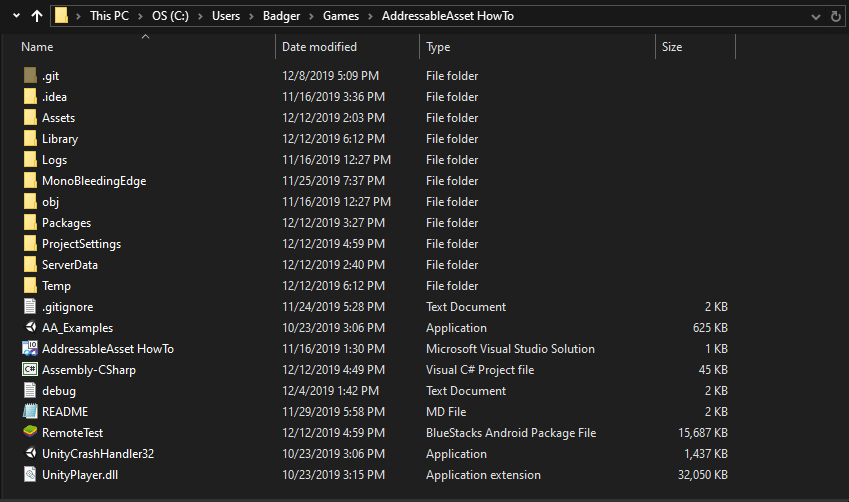Select the Packages folder icon
Screen dimensions: 849x502
coord(30,223)
